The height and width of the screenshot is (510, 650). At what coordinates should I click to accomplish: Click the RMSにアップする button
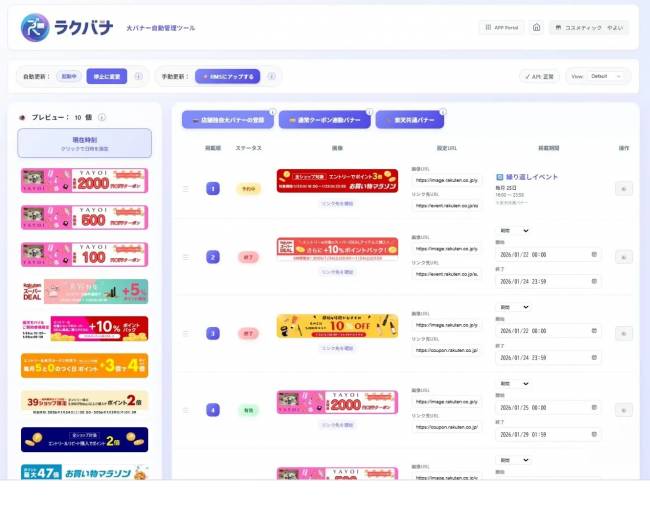[229, 76]
